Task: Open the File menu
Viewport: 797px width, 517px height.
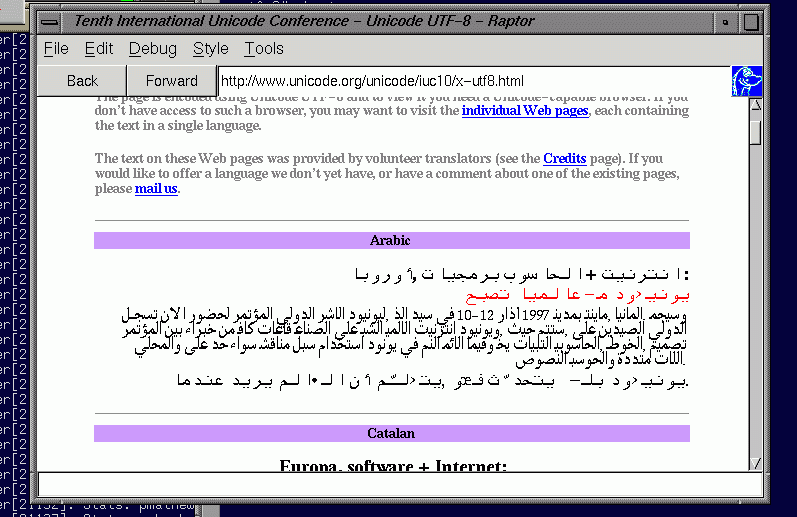Action: pos(56,49)
